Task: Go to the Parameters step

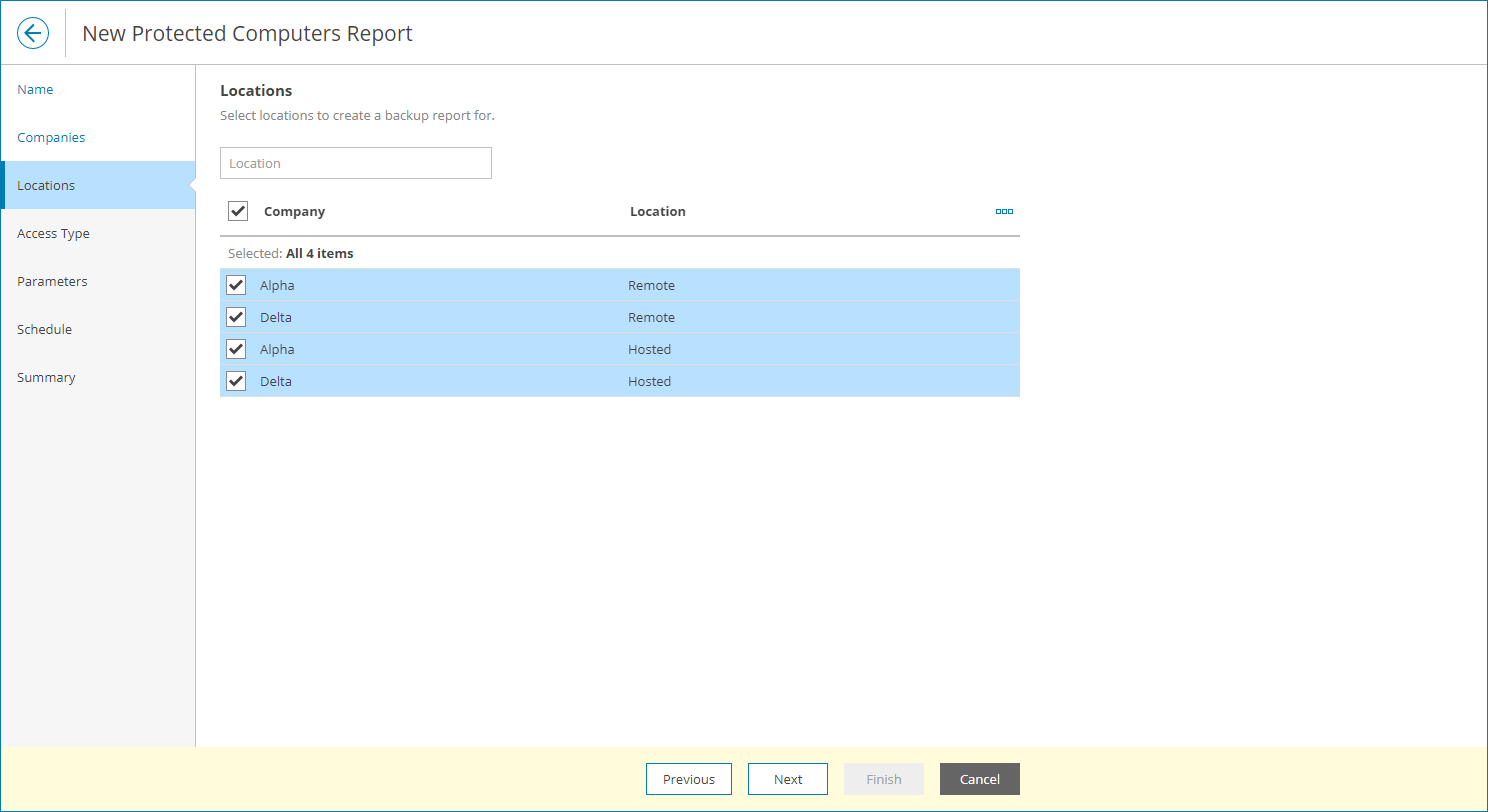Action: click(x=98, y=281)
